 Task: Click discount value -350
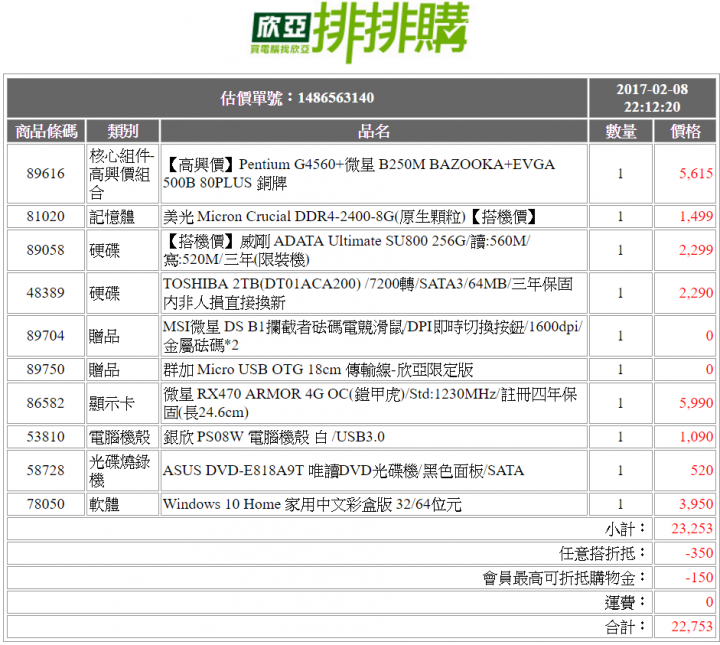[x=699, y=553]
